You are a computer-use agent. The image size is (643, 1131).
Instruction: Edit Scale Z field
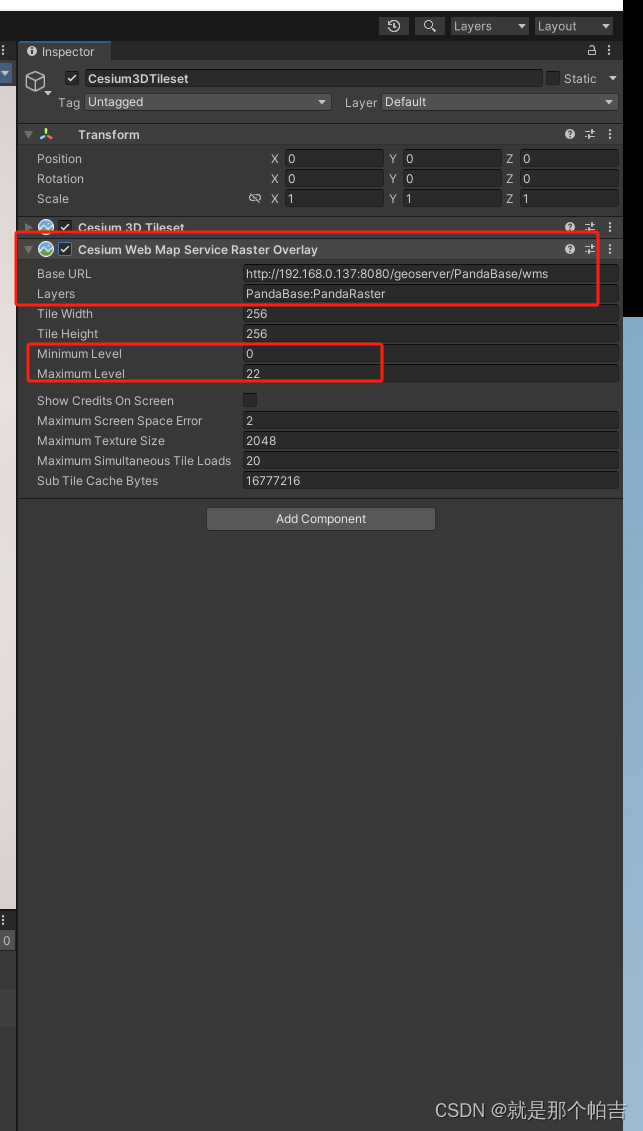pos(569,199)
